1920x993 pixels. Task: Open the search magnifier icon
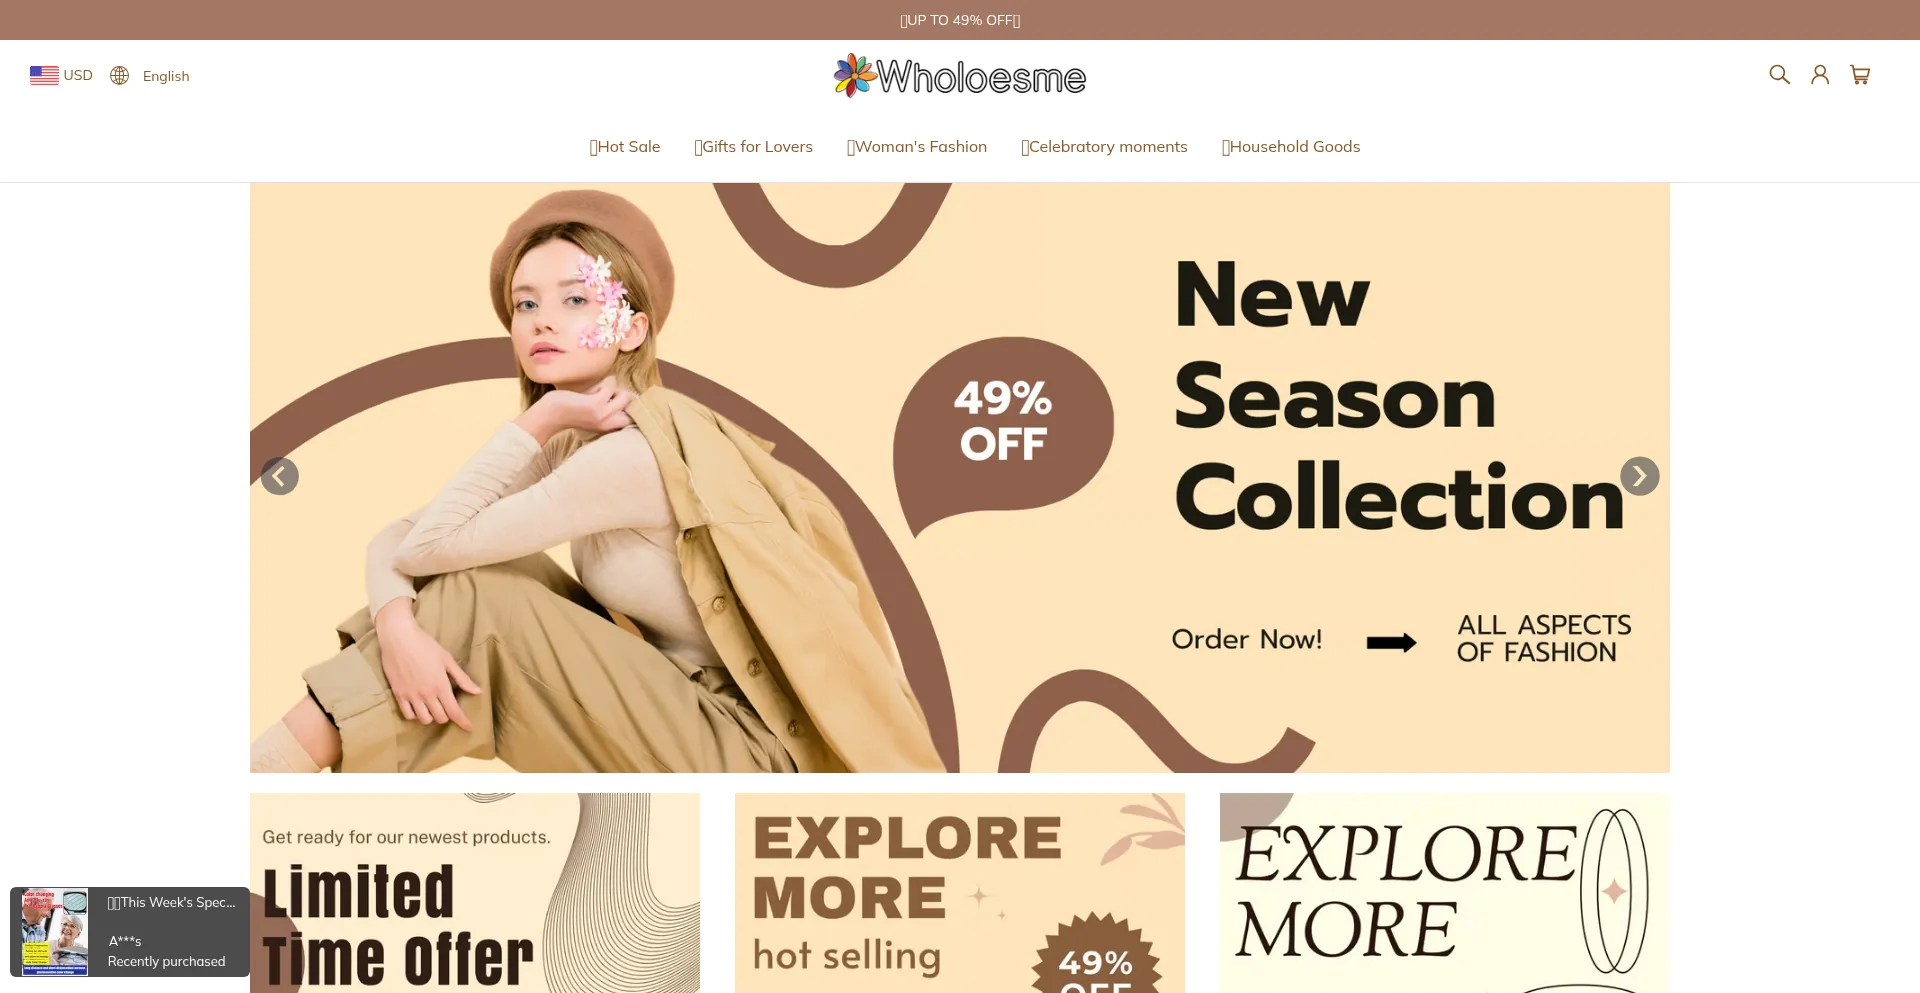pos(1779,75)
